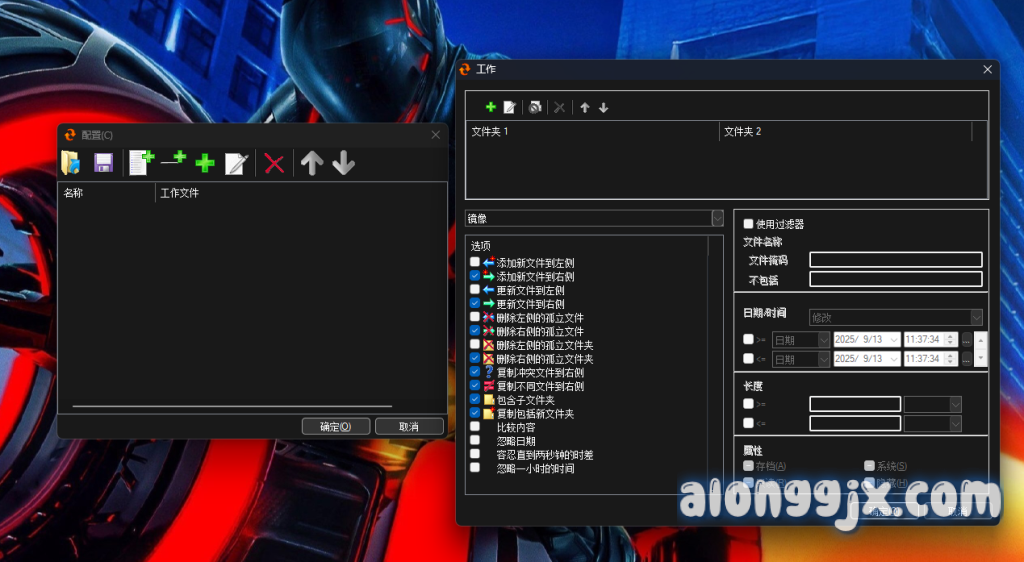Screen dimensions: 1024x562
Task: Uncheck the 包含子文件夹 option
Action: pos(475,399)
